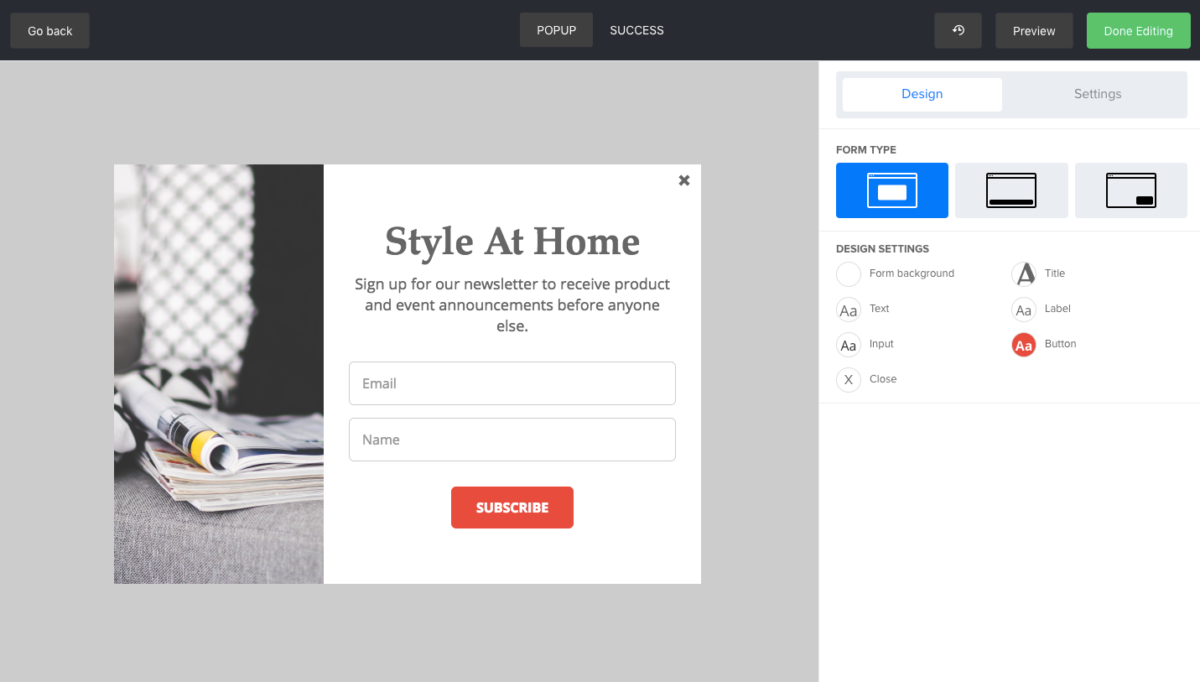Viewport: 1200px width, 682px height.
Task: Click the Email input field
Action: 512,383
